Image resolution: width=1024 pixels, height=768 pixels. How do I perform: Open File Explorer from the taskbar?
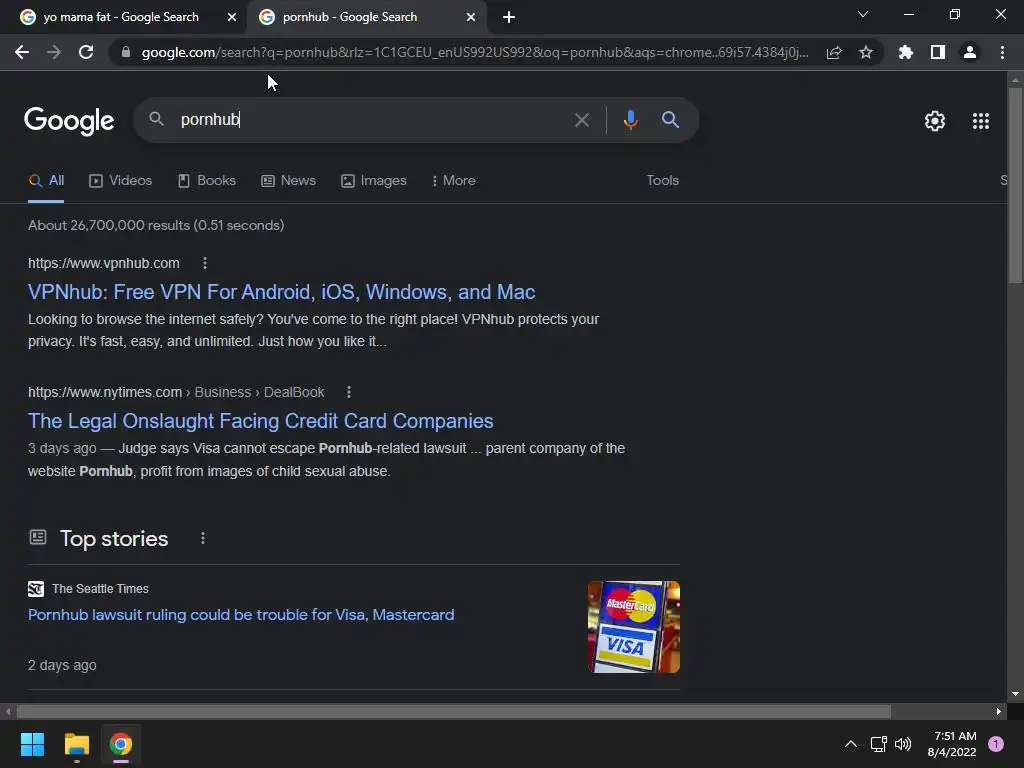76,744
